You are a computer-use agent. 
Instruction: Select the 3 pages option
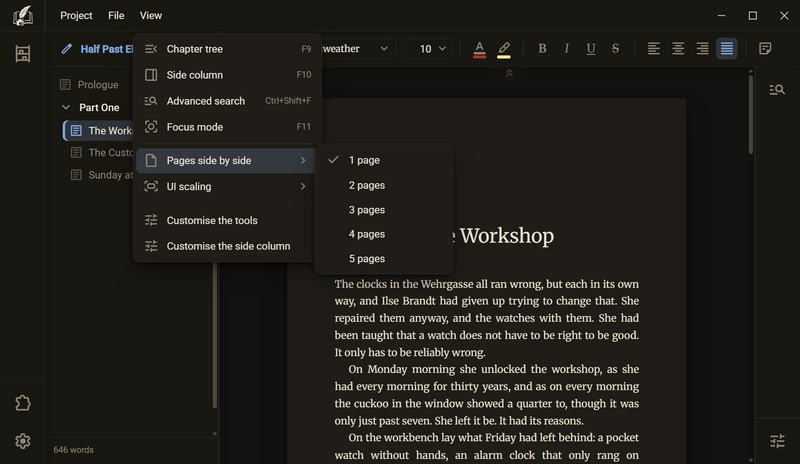pyautogui.click(x=384, y=210)
